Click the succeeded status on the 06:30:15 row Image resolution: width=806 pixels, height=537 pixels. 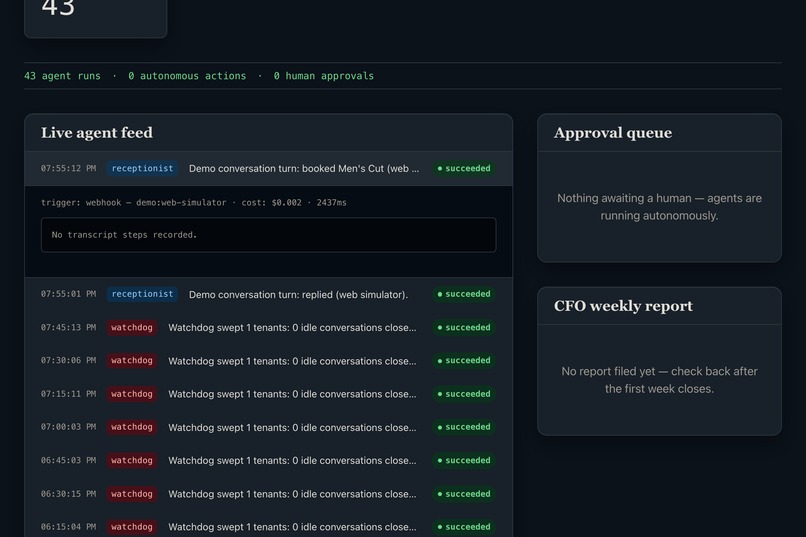click(464, 494)
